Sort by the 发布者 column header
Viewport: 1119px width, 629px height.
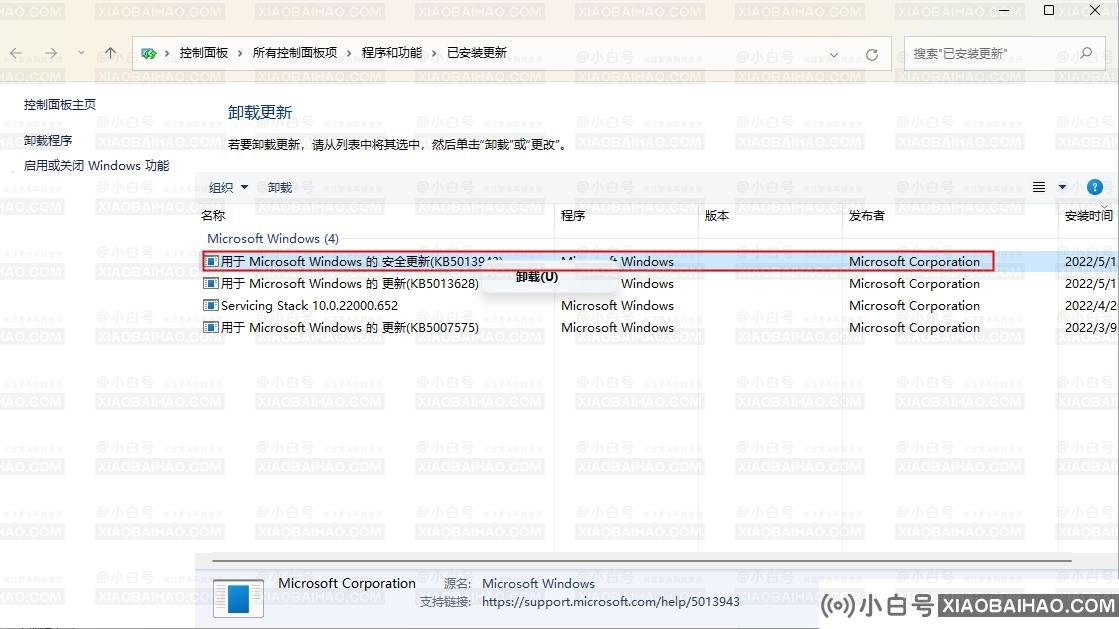(866, 216)
